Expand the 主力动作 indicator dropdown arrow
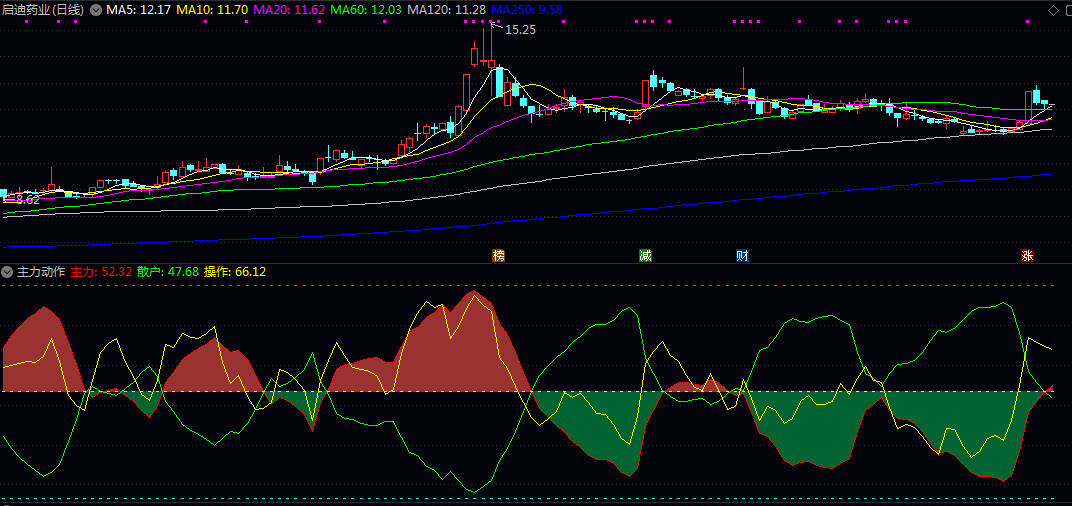 (x=7, y=272)
